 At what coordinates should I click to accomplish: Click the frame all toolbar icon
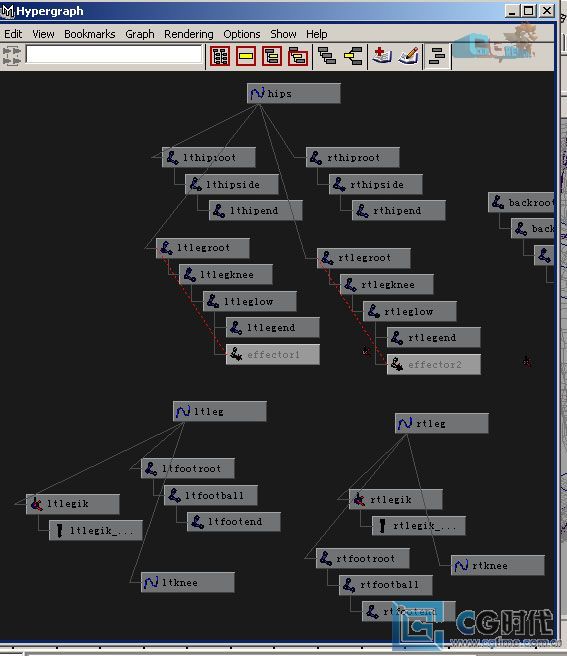click(220, 56)
